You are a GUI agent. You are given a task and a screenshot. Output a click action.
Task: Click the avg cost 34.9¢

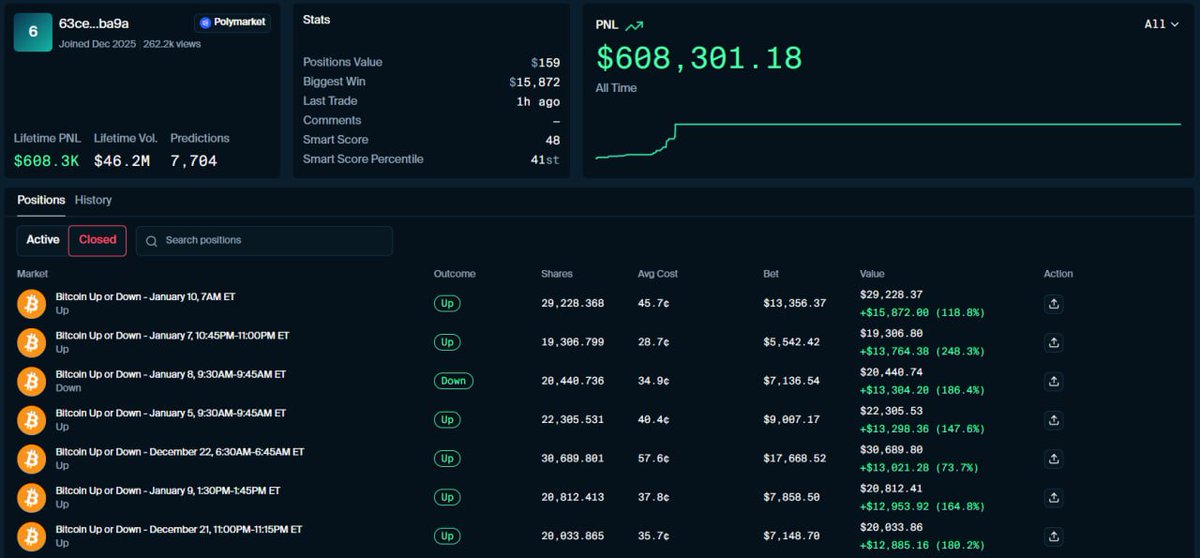(653, 381)
